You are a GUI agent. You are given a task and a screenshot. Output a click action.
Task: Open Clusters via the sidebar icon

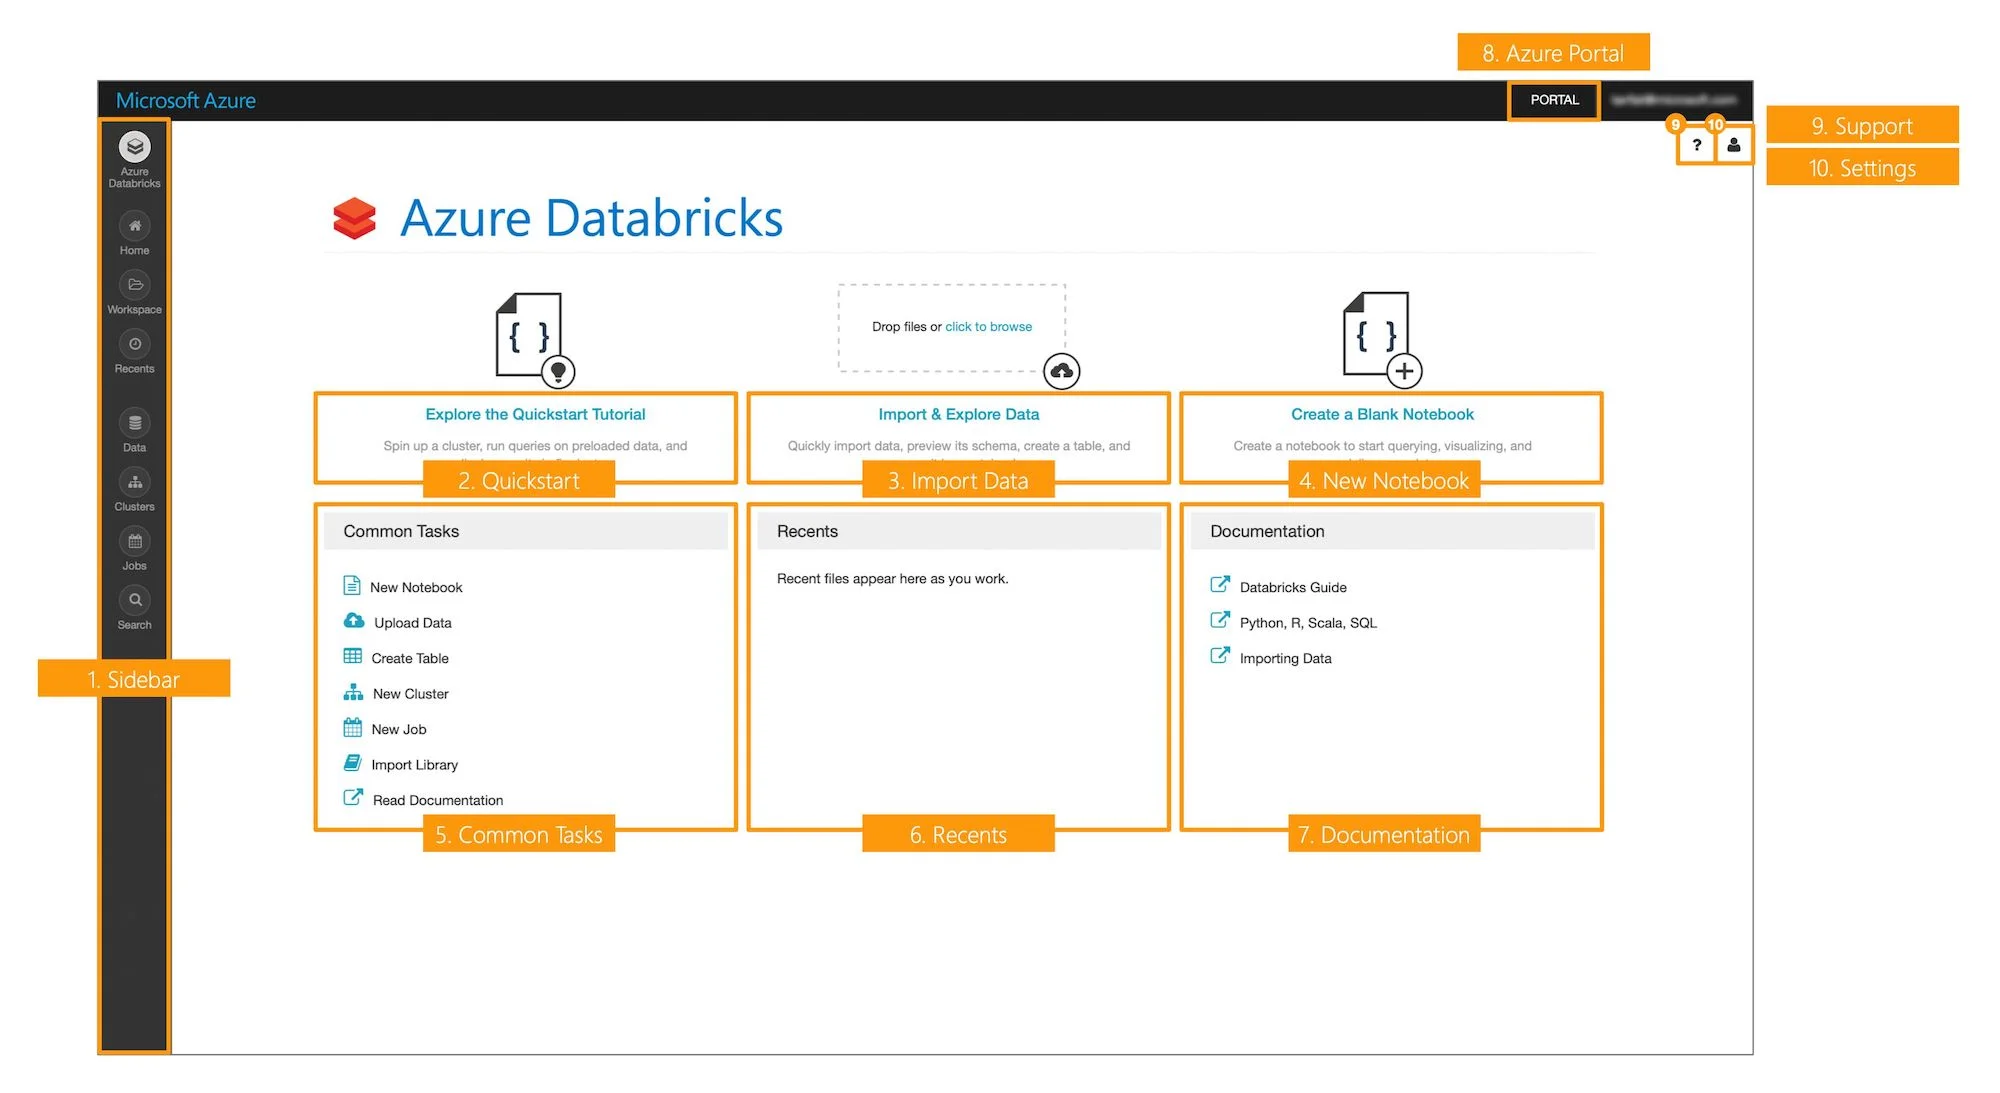134,483
